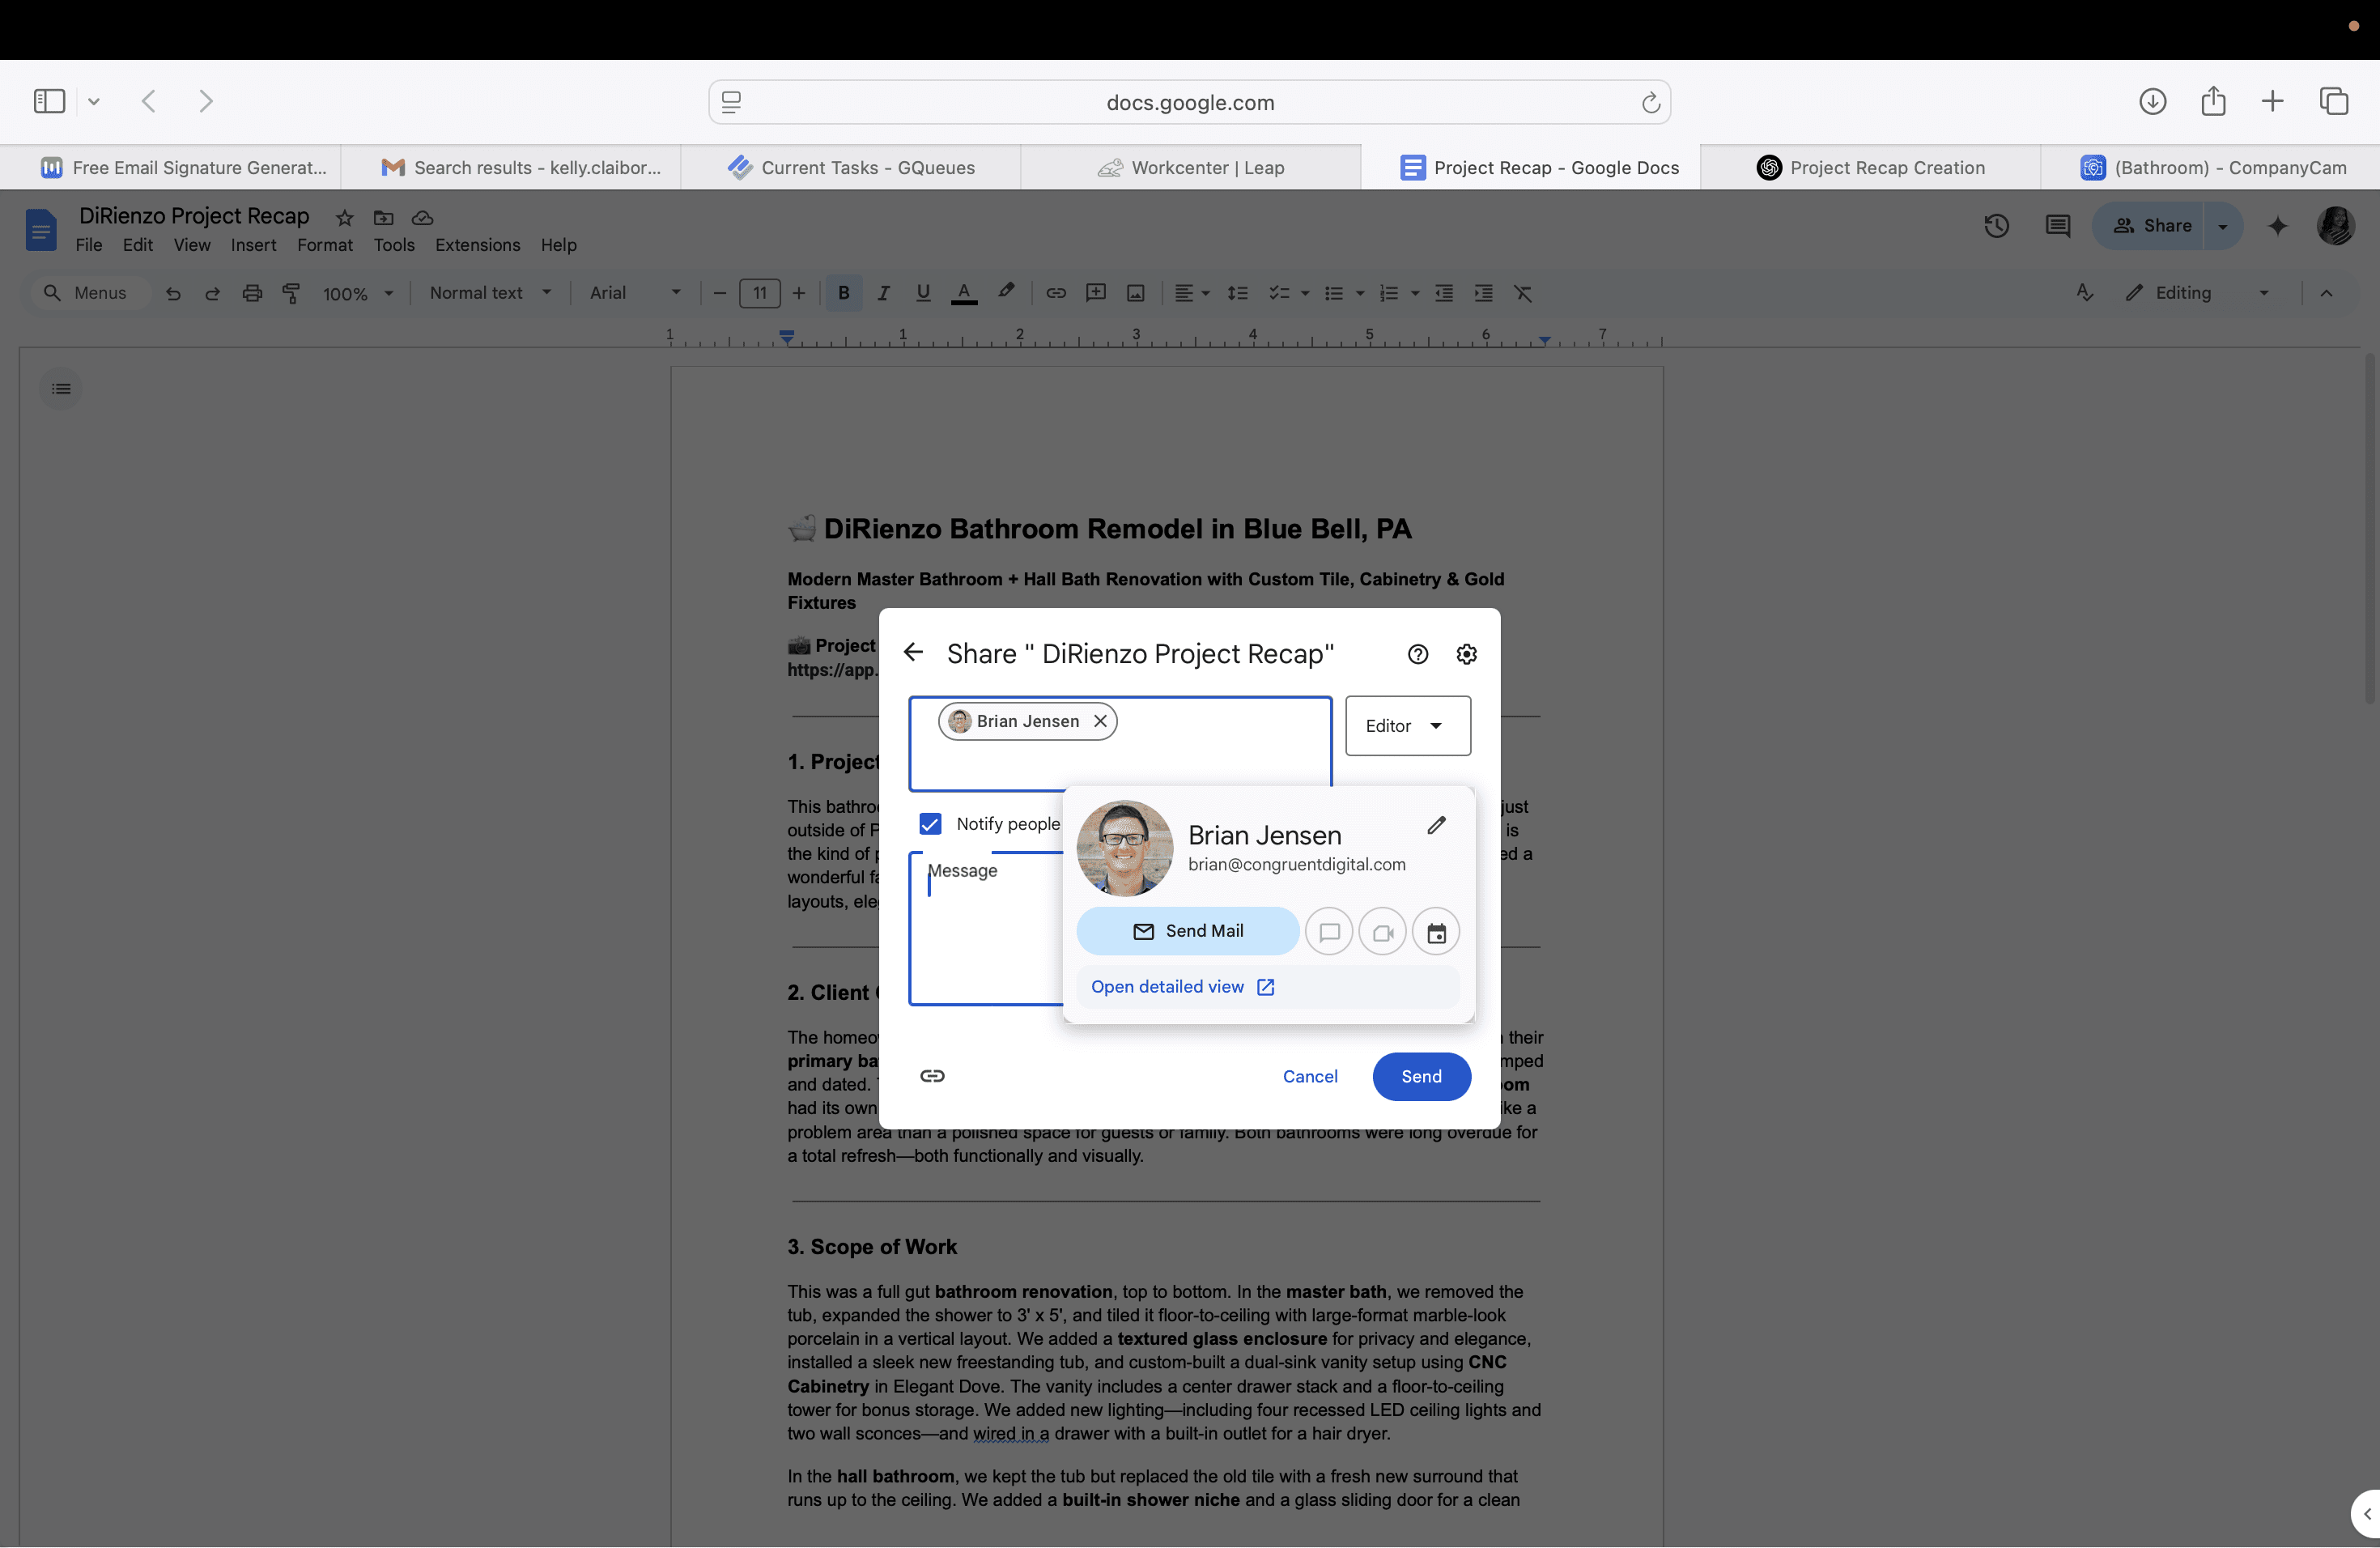Select the paint format tool
Viewport: 2380px width, 1548px height.
291,293
